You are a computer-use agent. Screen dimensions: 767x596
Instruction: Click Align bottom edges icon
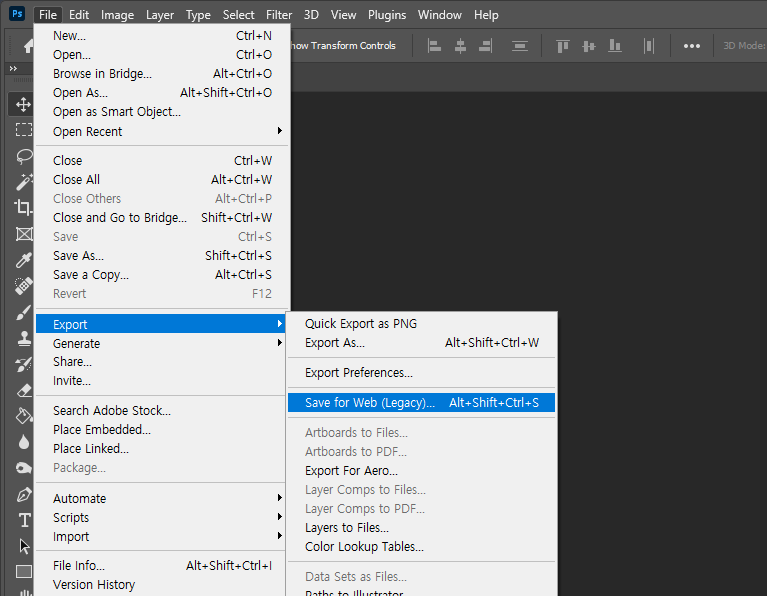tap(614, 46)
